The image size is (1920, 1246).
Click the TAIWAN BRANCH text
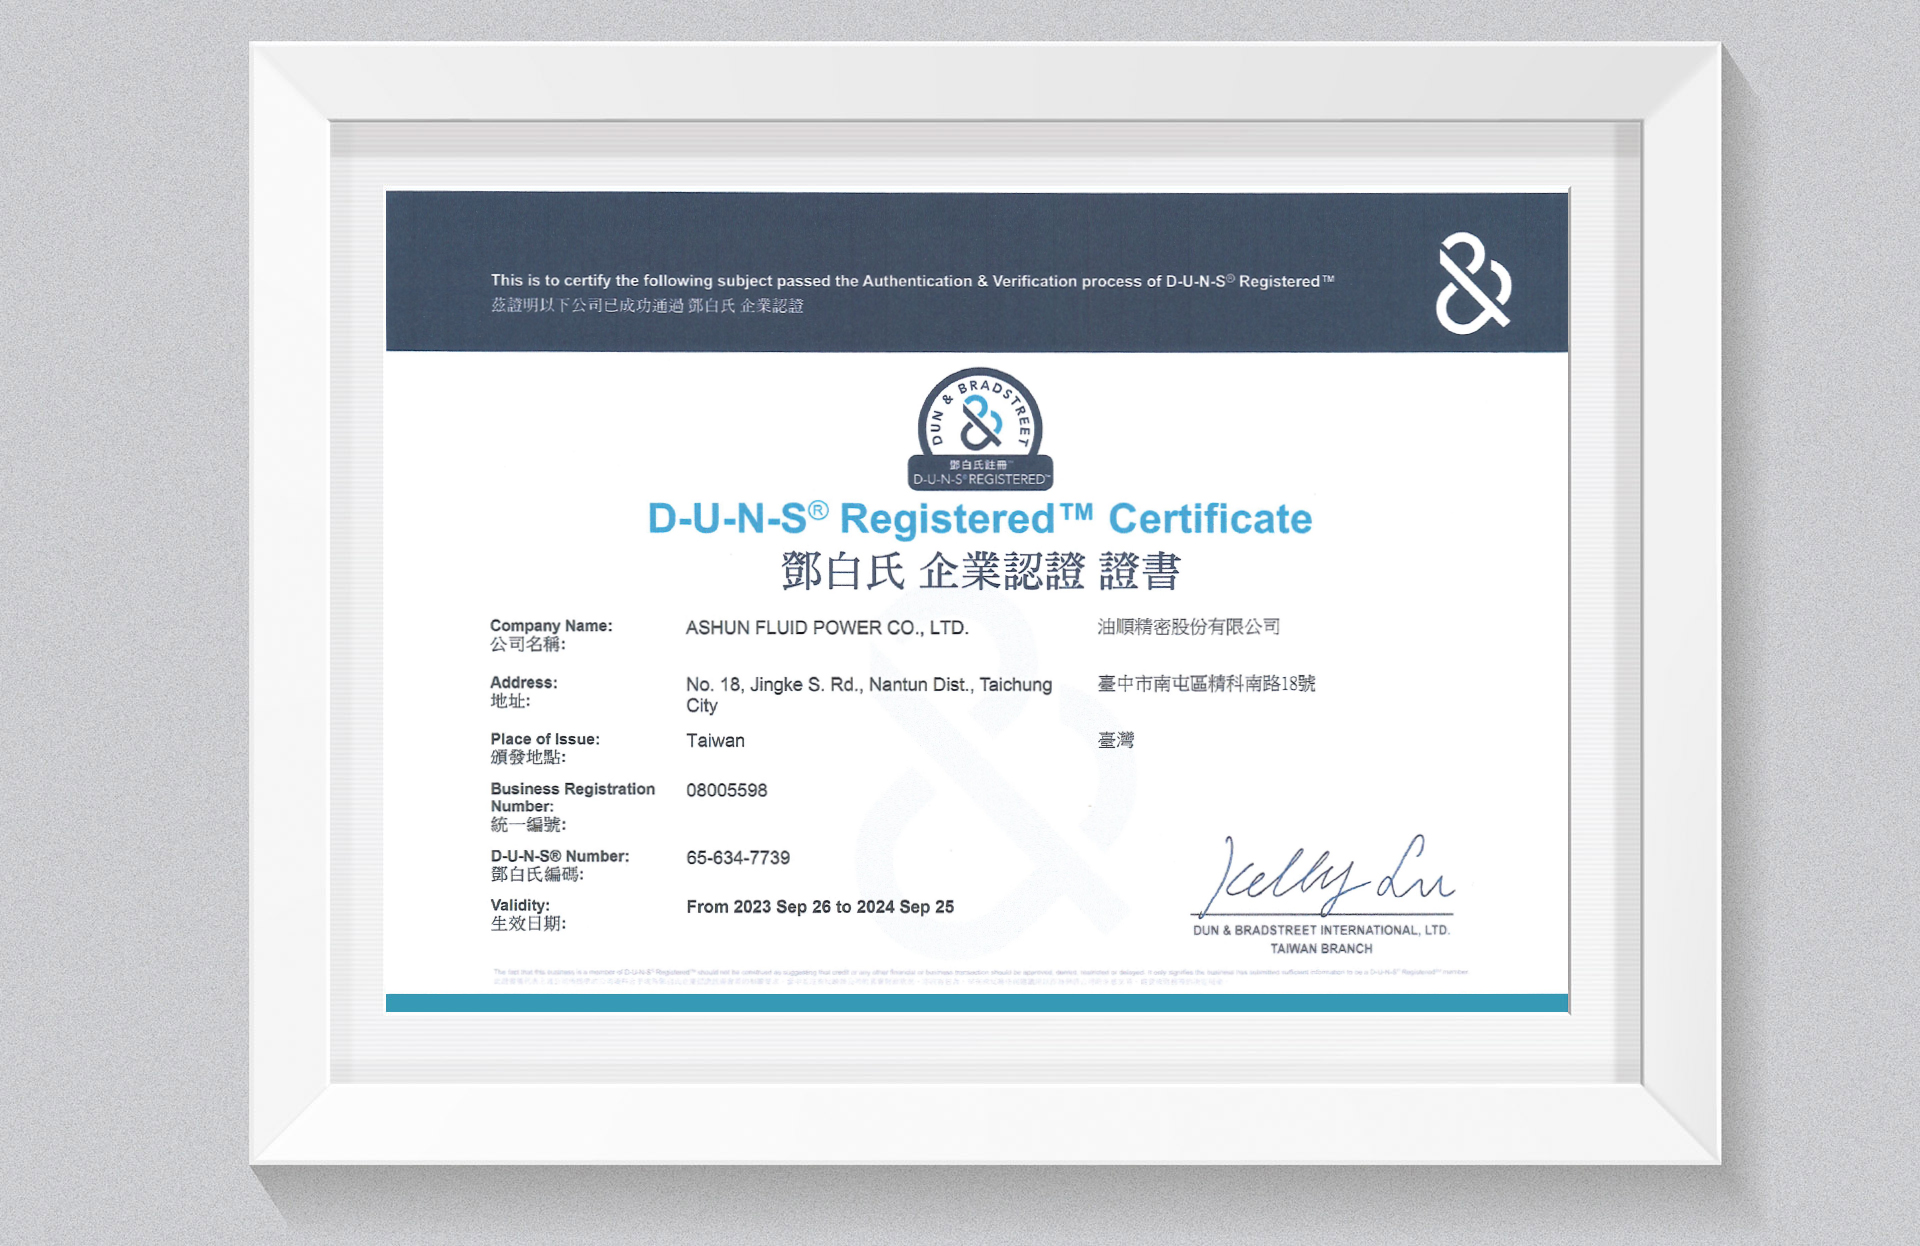click(1321, 949)
